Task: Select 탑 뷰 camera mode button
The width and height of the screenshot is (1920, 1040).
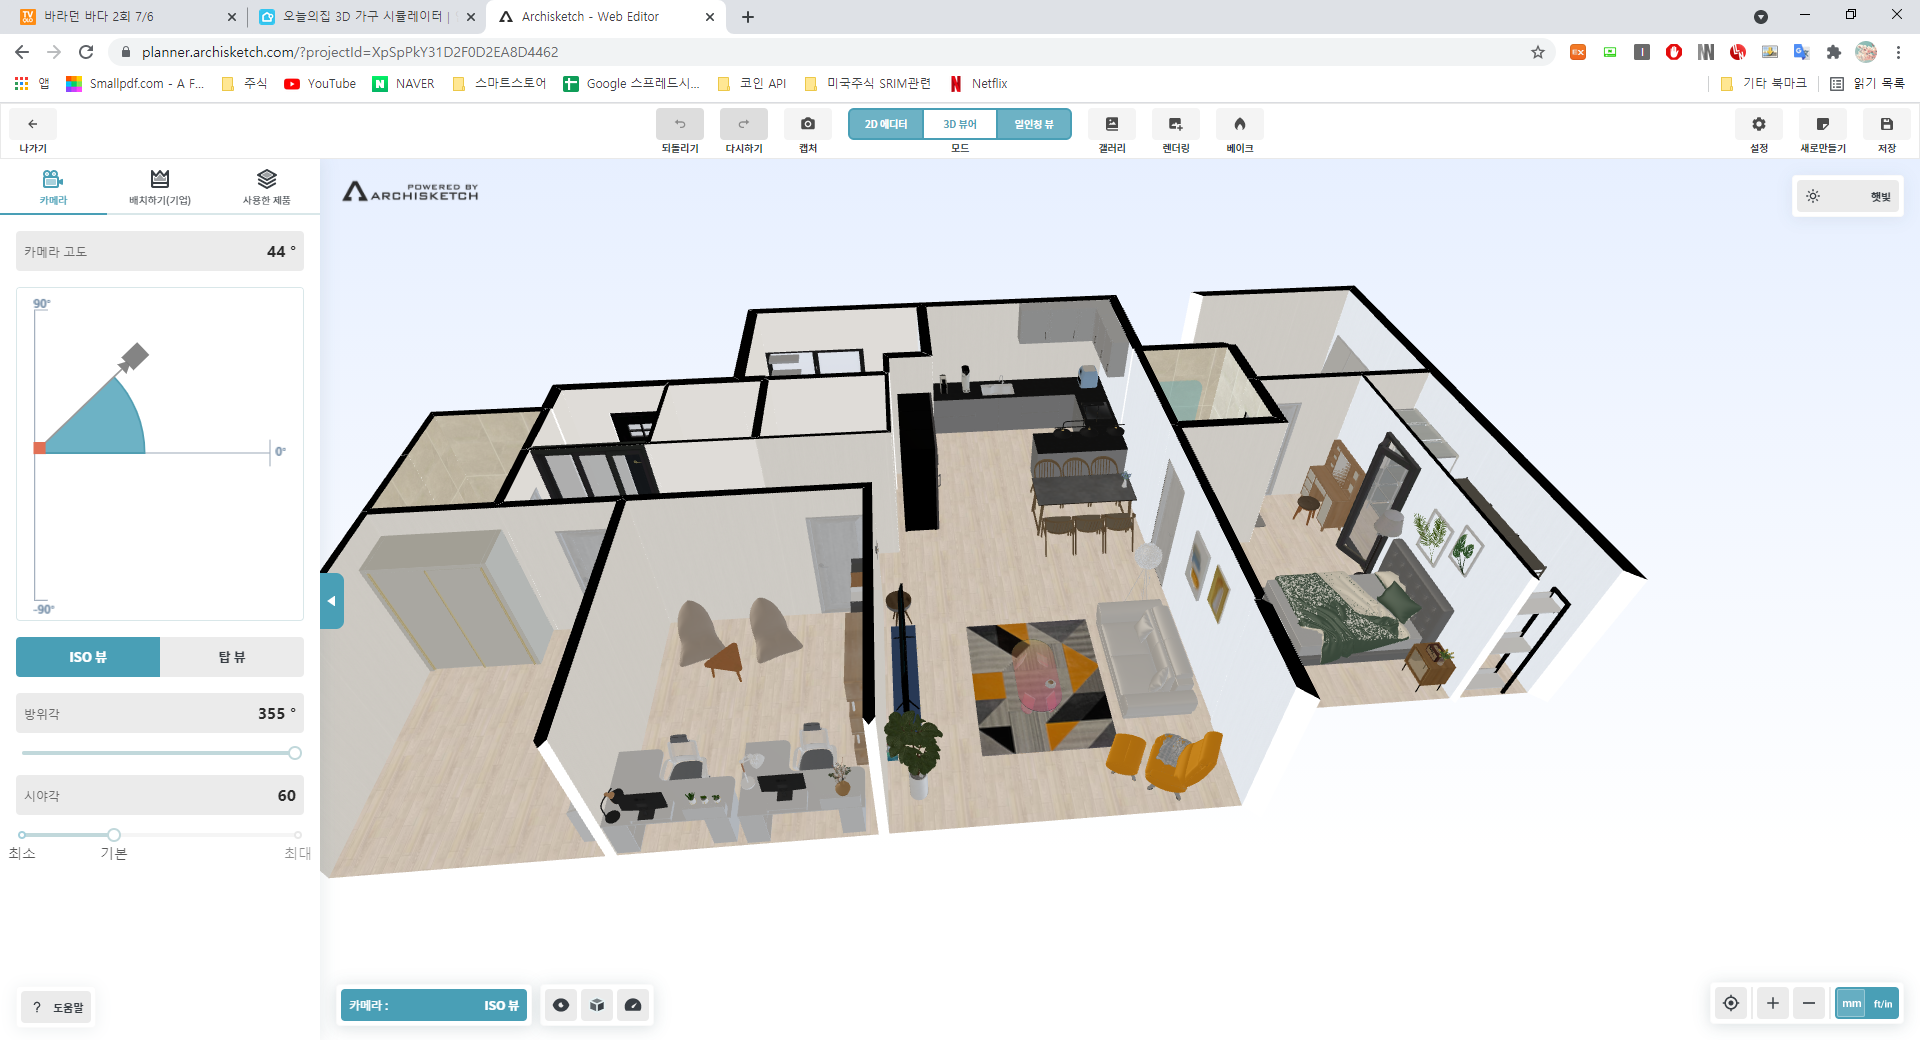Action: click(x=232, y=657)
